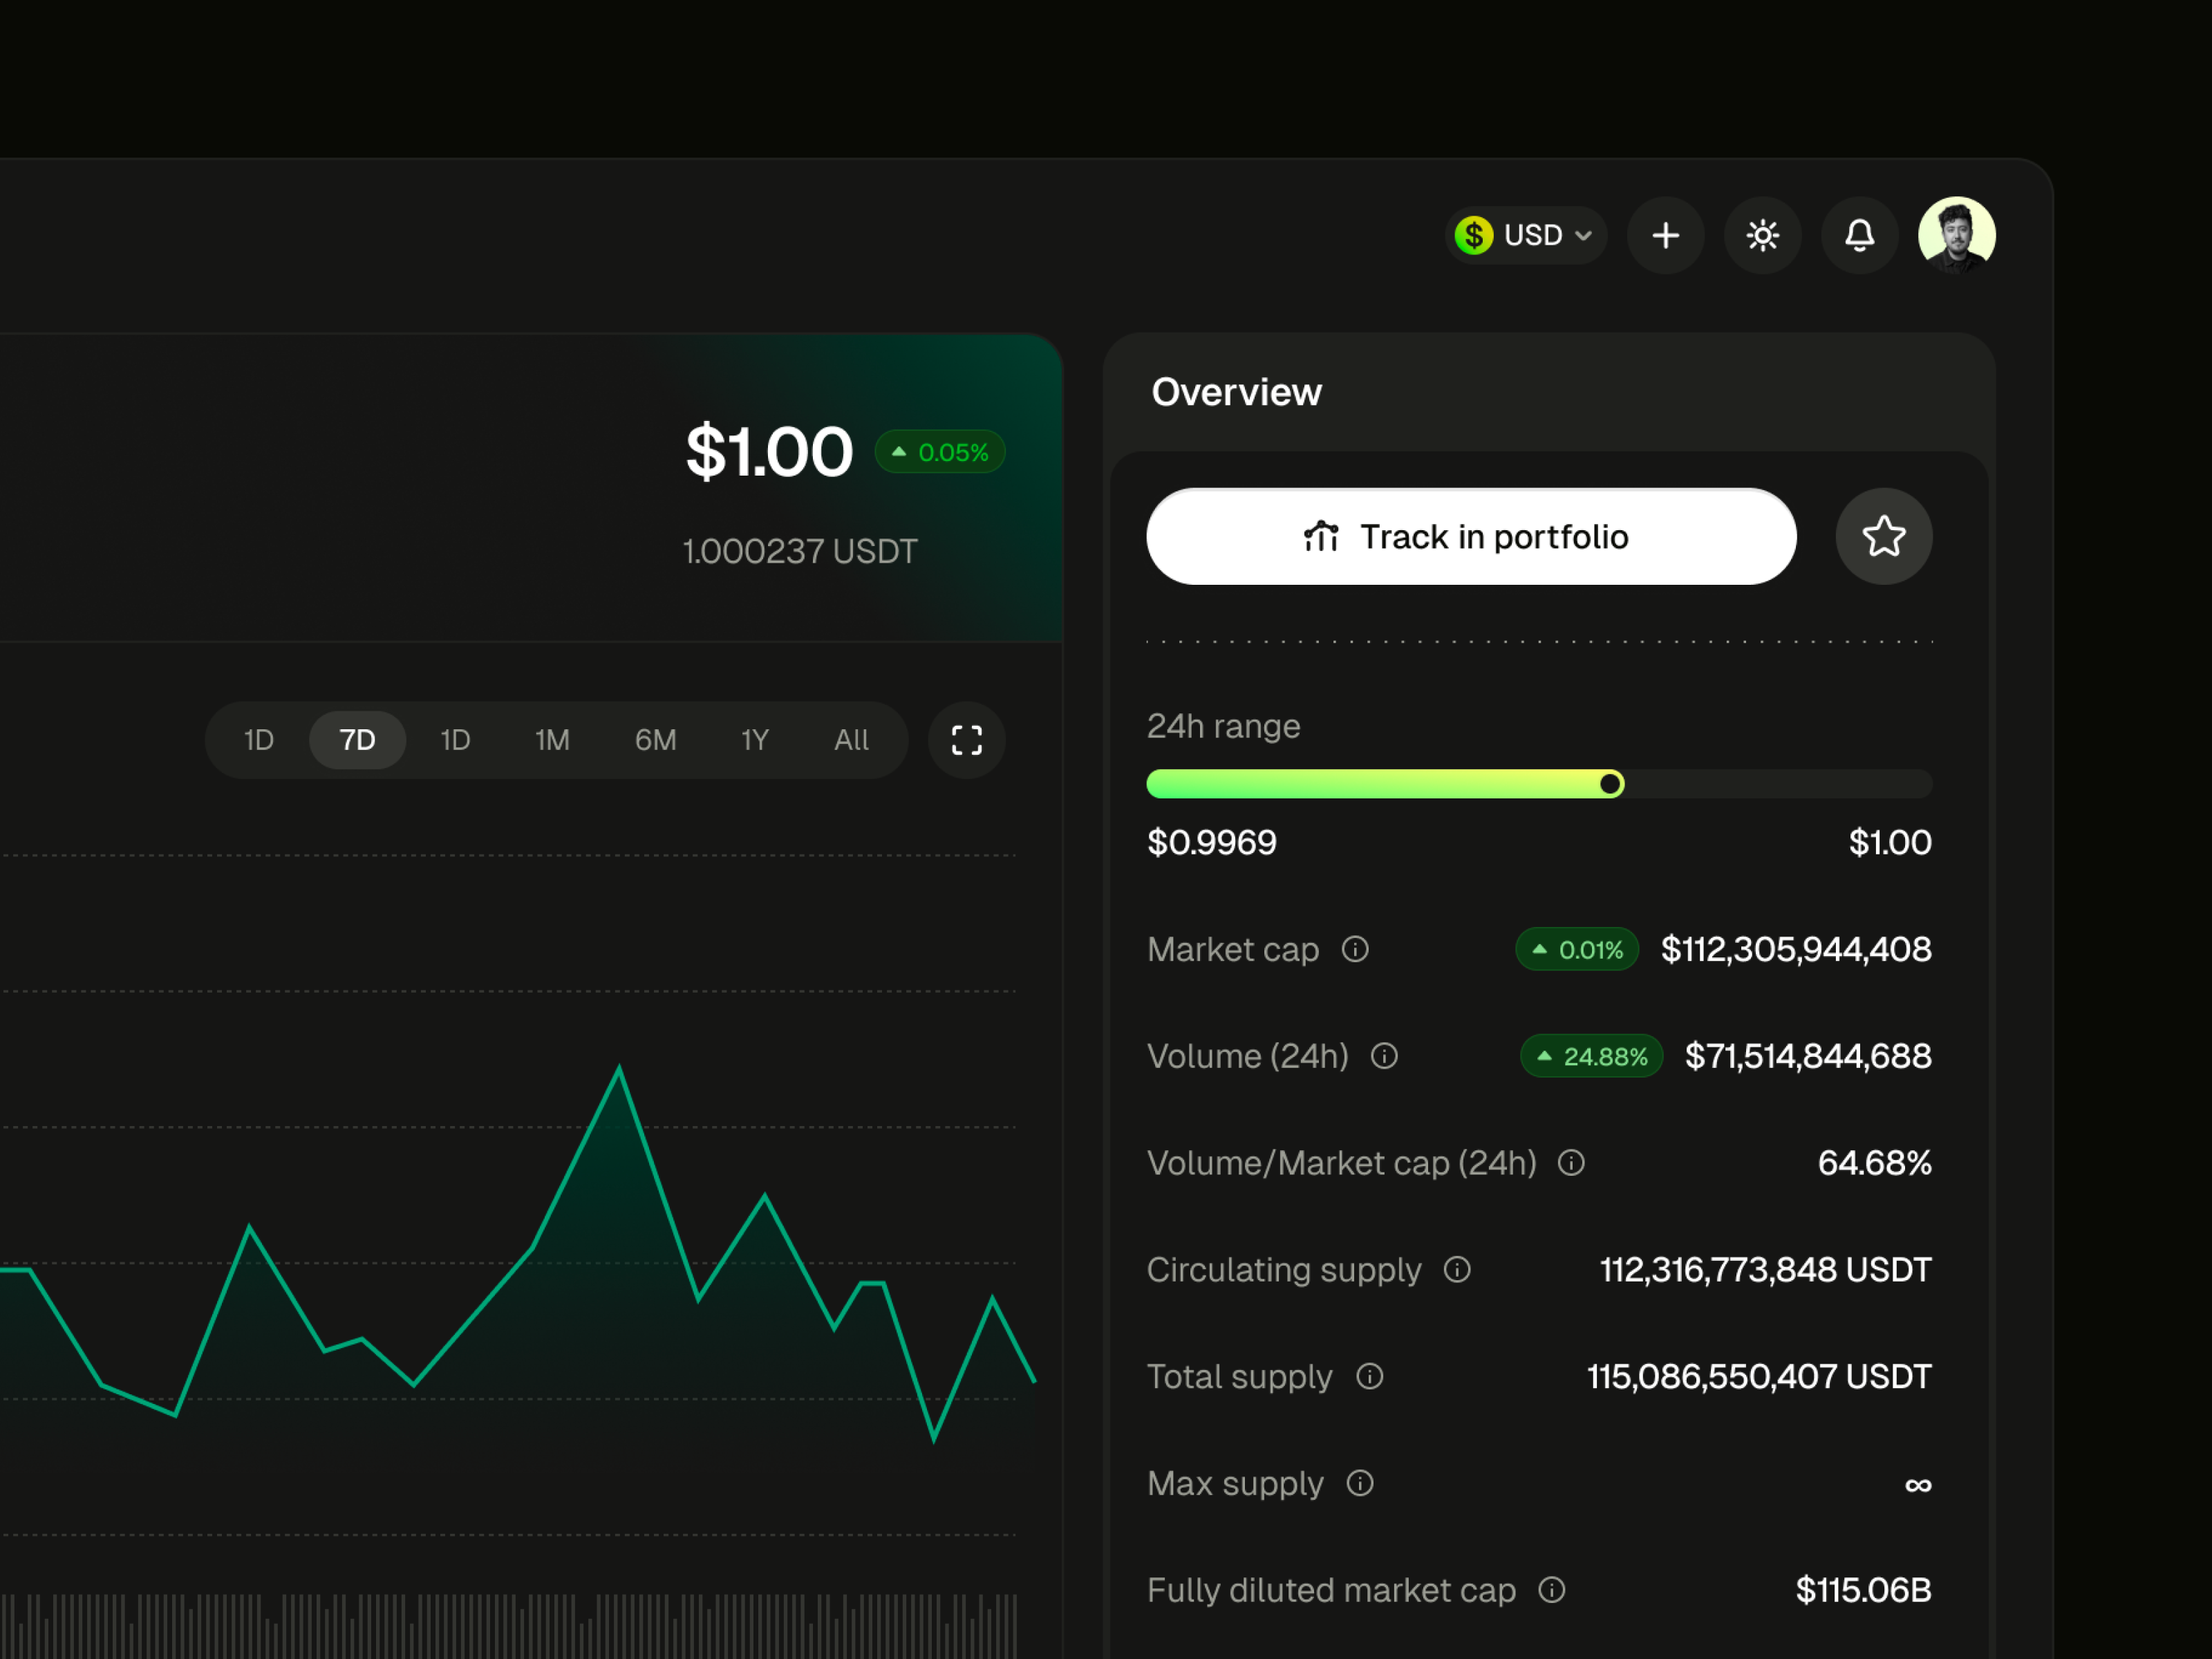2212x1659 pixels.
Task: Add coin to favorites with star
Action: tap(1883, 536)
